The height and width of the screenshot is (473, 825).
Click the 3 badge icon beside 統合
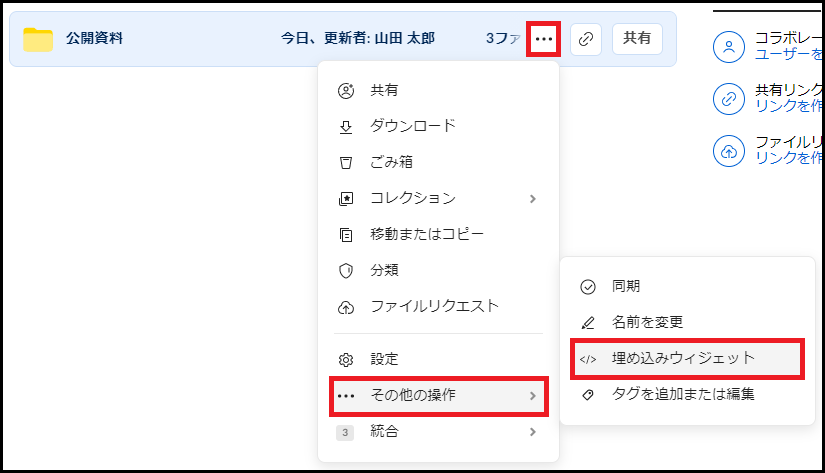[345, 432]
